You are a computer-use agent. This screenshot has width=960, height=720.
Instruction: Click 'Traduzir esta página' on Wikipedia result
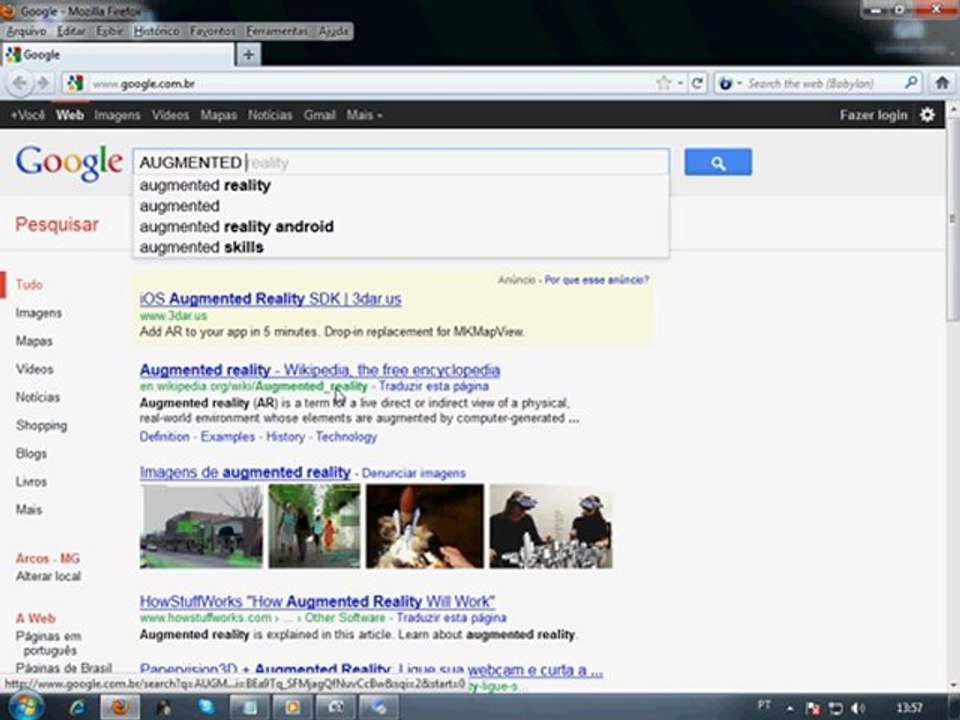pyautogui.click(x=433, y=386)
